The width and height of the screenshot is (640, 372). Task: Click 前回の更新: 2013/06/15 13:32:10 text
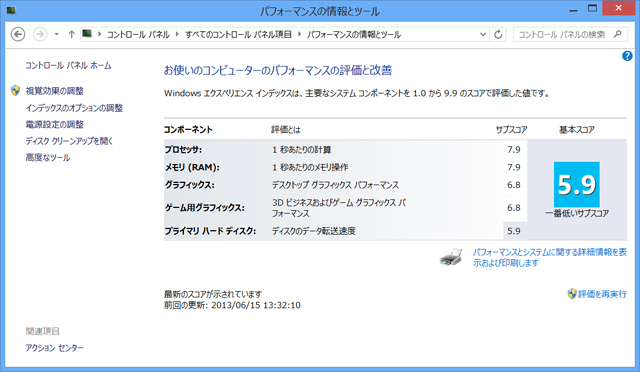tap(232, 305)
